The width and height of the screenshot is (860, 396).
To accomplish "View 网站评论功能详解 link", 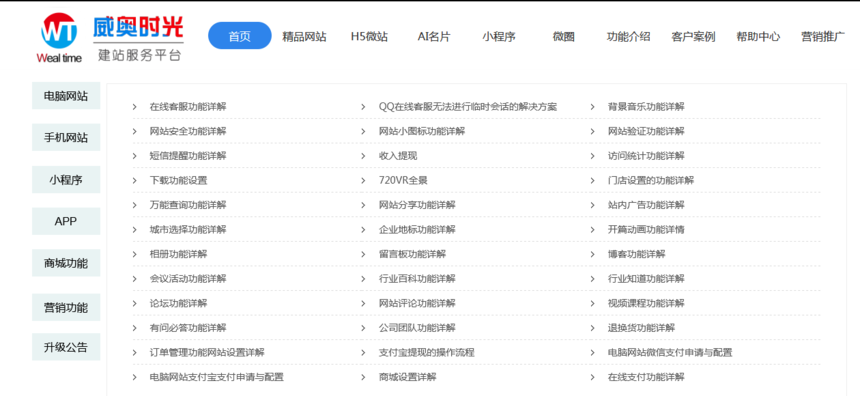I will tap(417, 303).
